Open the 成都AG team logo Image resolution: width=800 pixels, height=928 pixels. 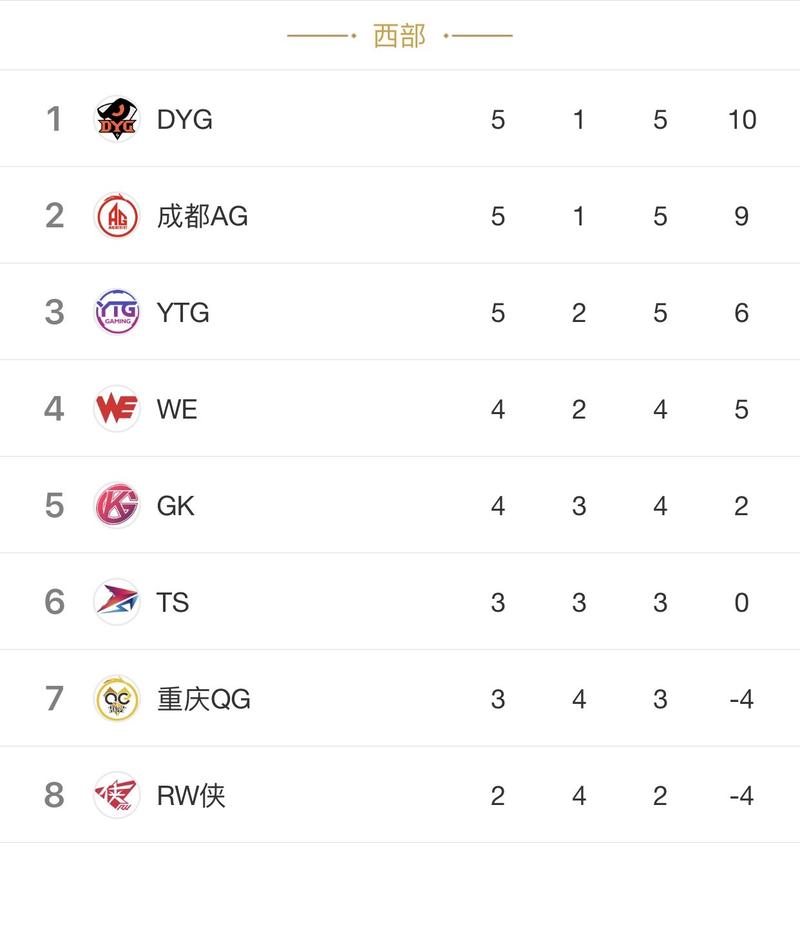117,215
